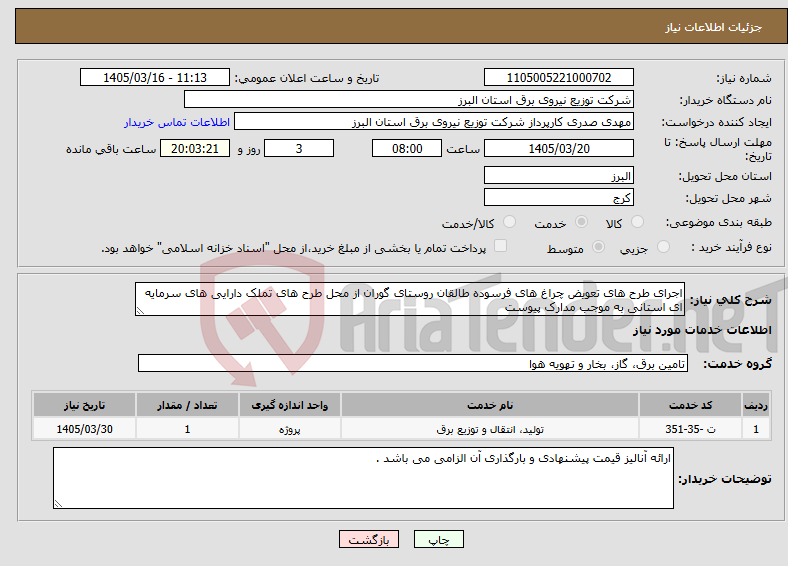Select the کالا/خدمت radio button
The image size is (788, 566).
510,222
